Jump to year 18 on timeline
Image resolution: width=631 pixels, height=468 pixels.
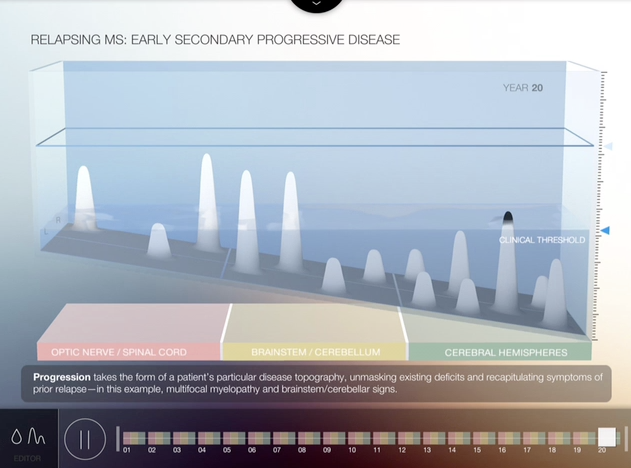point(552,438)
